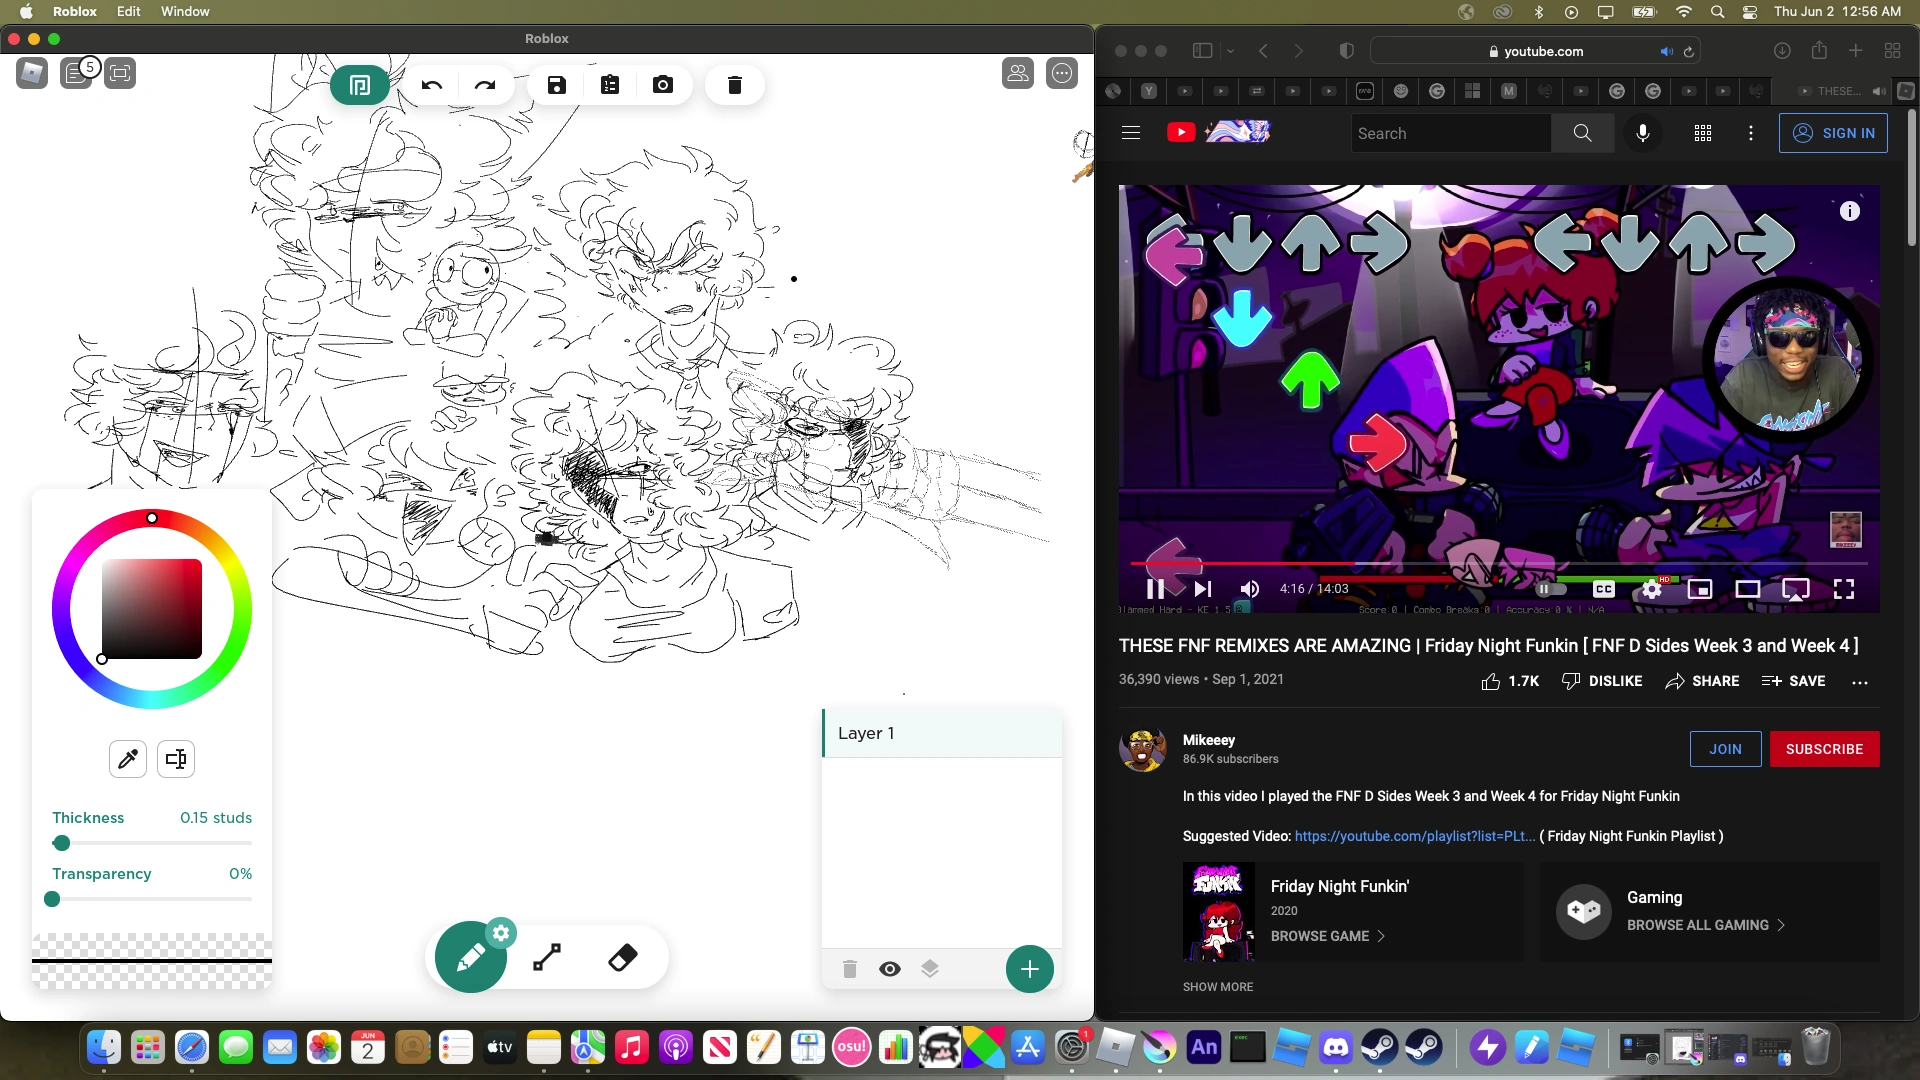Open YouTube video settings gear
Image resolution: width=1920 pixels, height=1080 pixels.
(1652, 589)
